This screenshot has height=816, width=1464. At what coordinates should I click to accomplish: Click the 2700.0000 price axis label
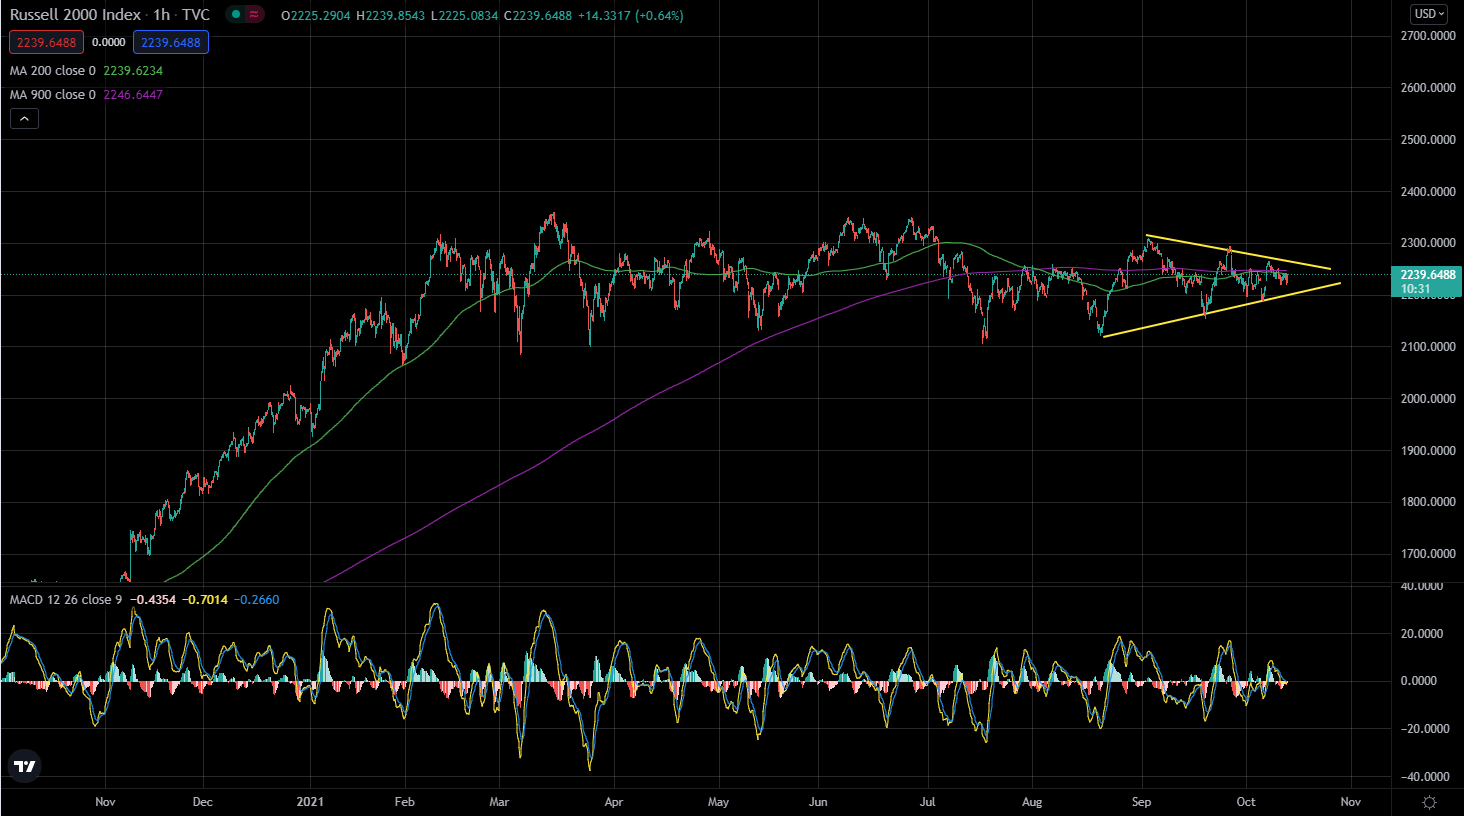(x=1427, y=36)
